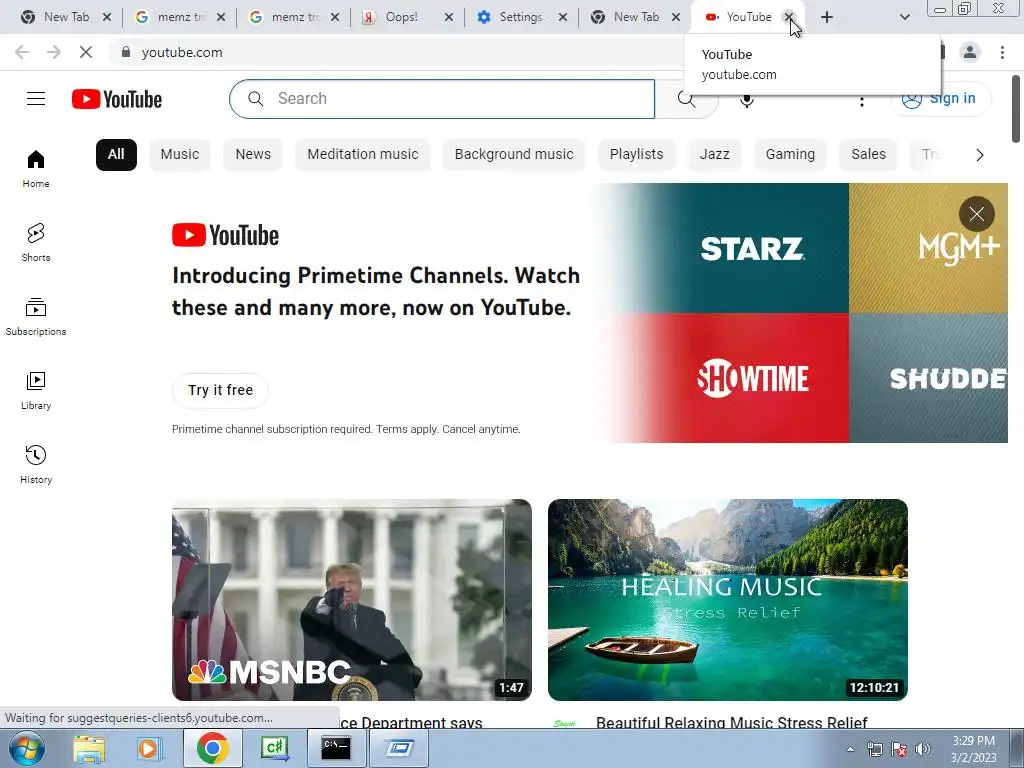
Task: Select the Gaming filter chip
Action: [x=790, y=155]
